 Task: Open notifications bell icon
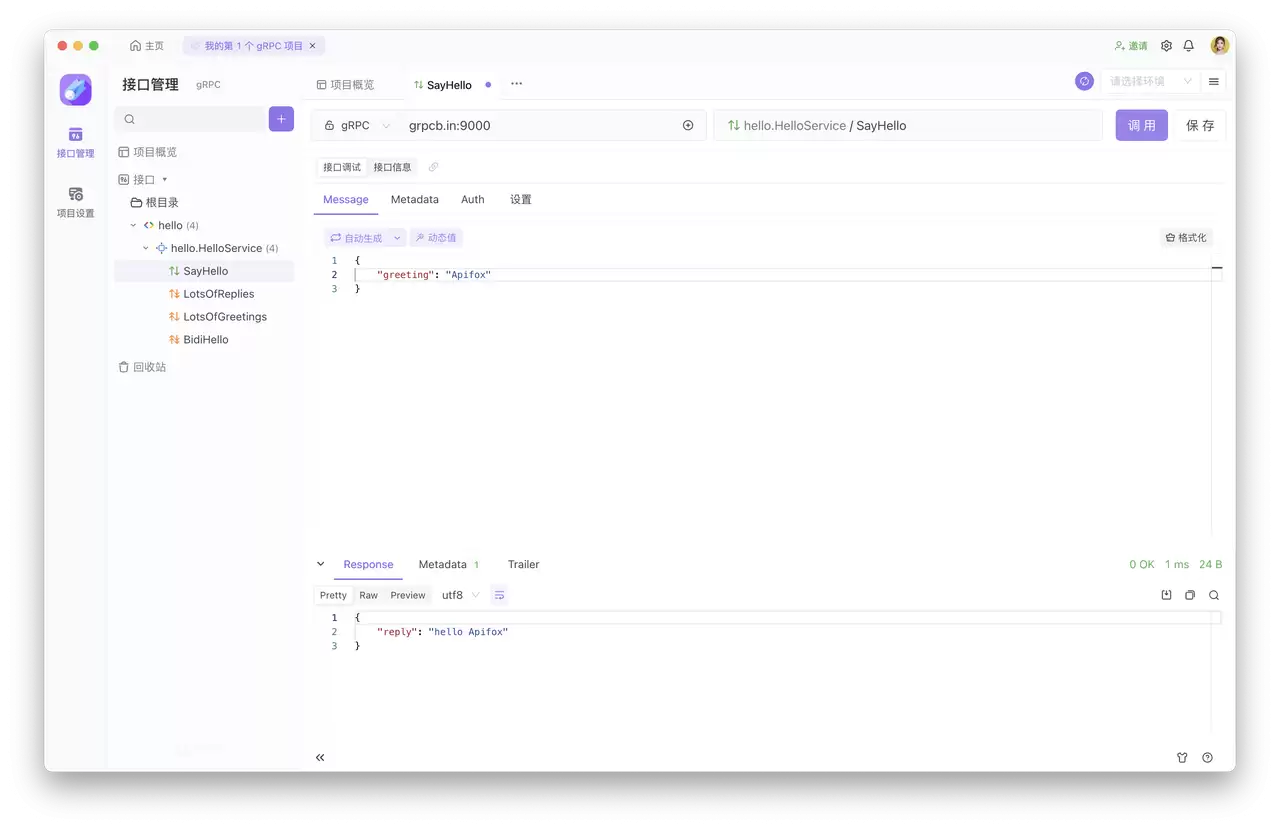tap(1189, 46)
